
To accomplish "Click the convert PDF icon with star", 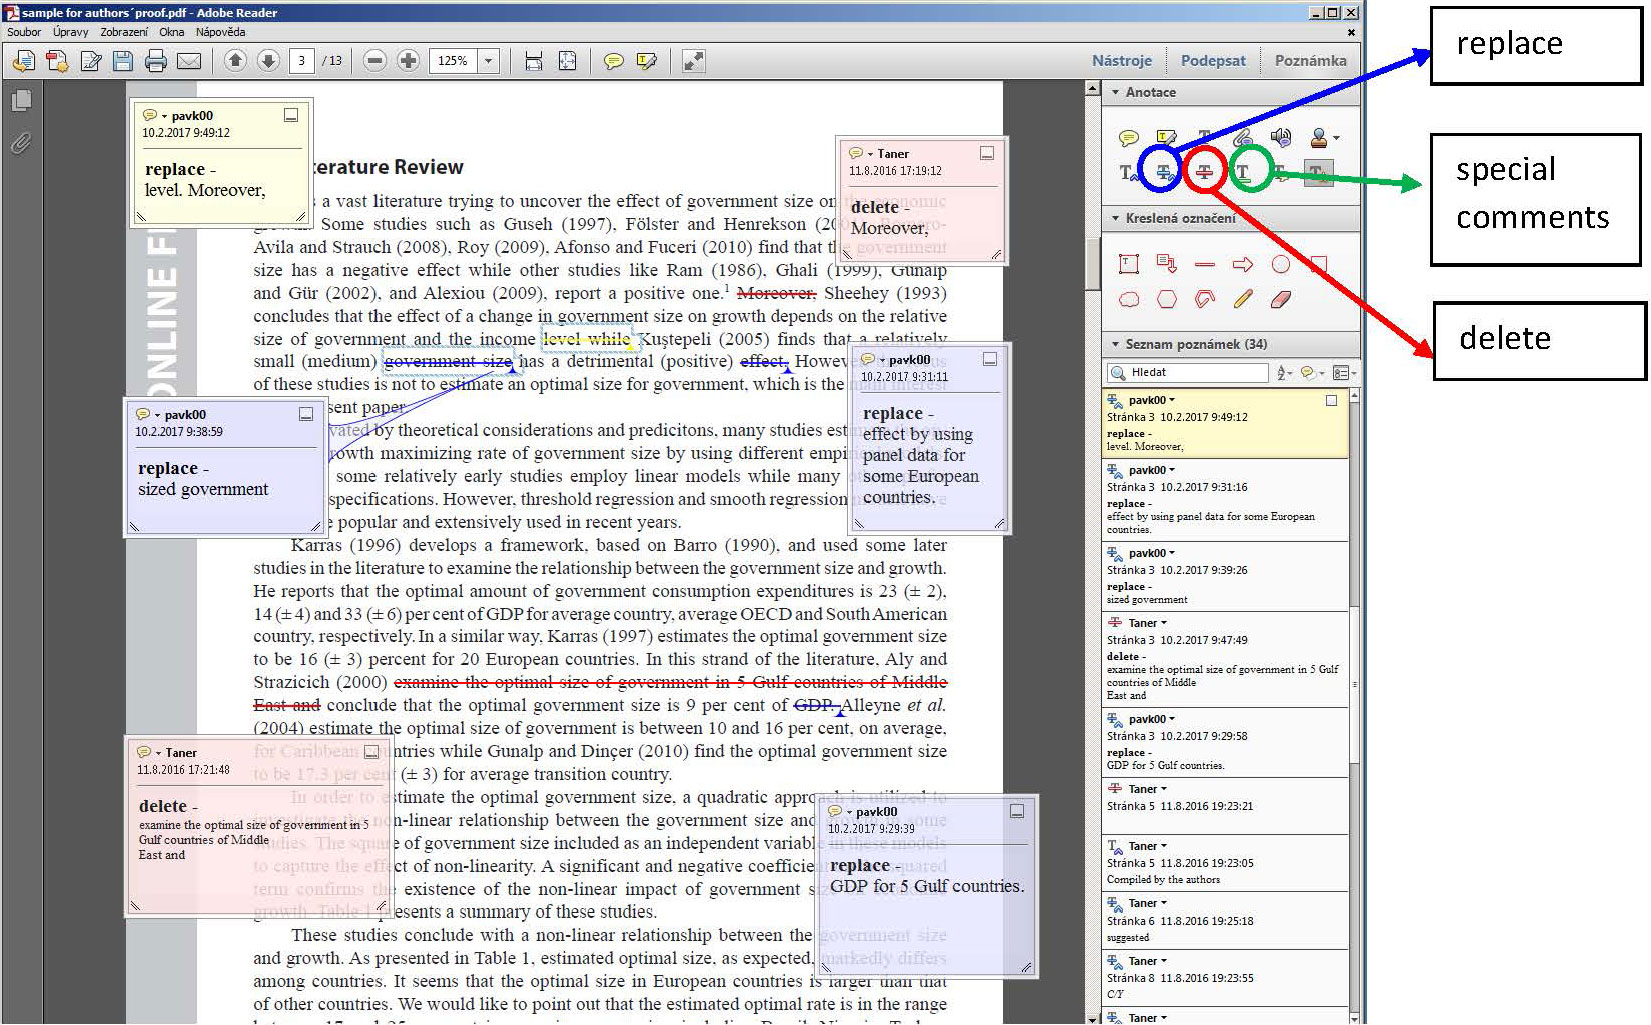I will [57, 61].
